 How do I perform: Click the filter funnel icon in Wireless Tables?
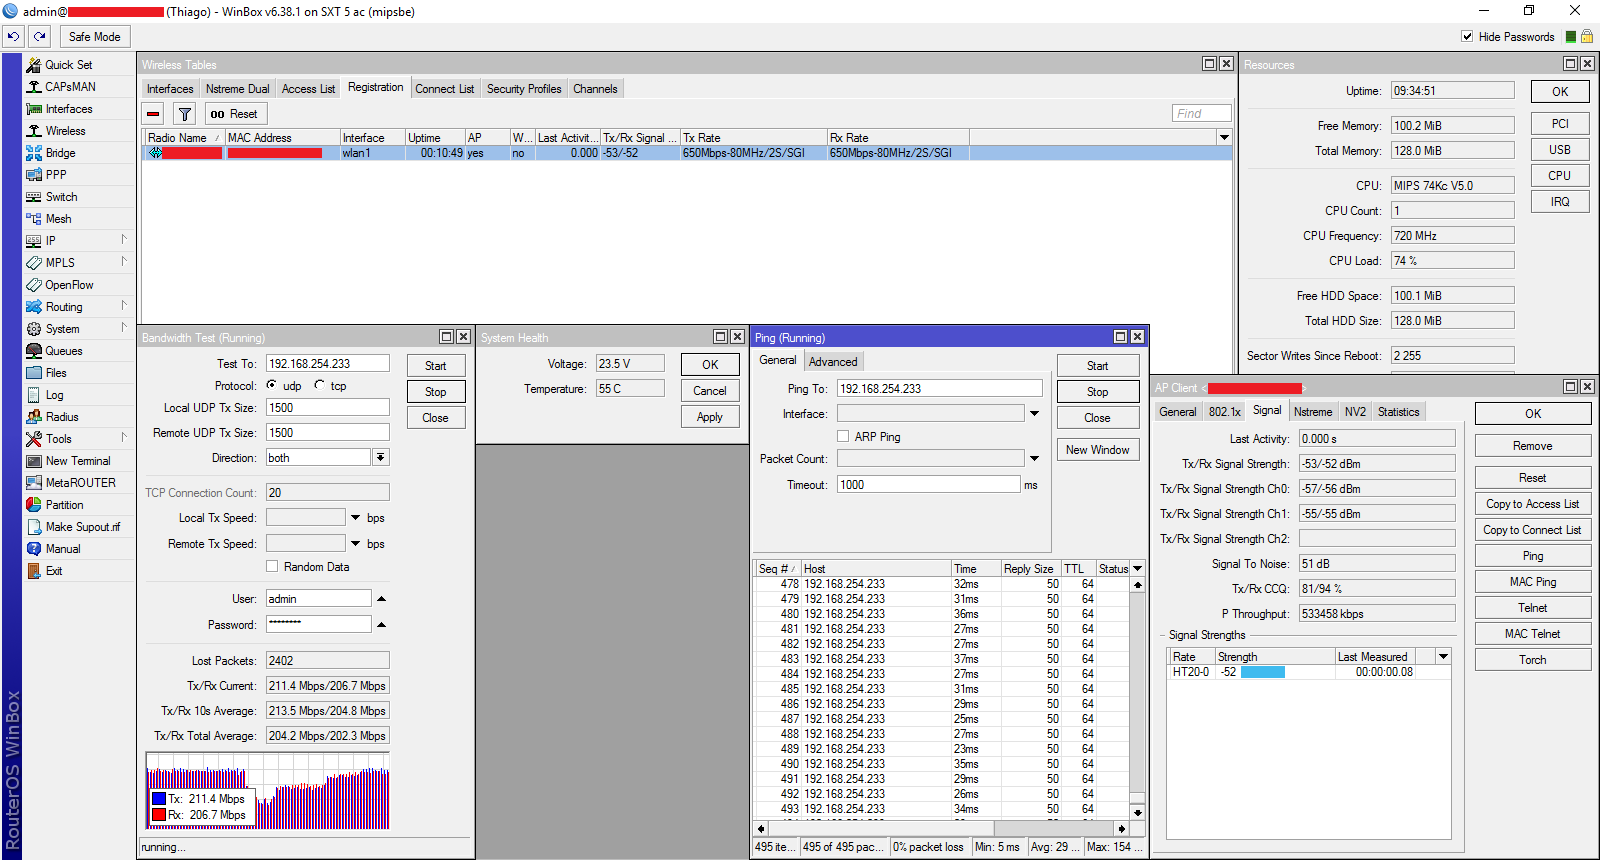(x=184, y=114)
